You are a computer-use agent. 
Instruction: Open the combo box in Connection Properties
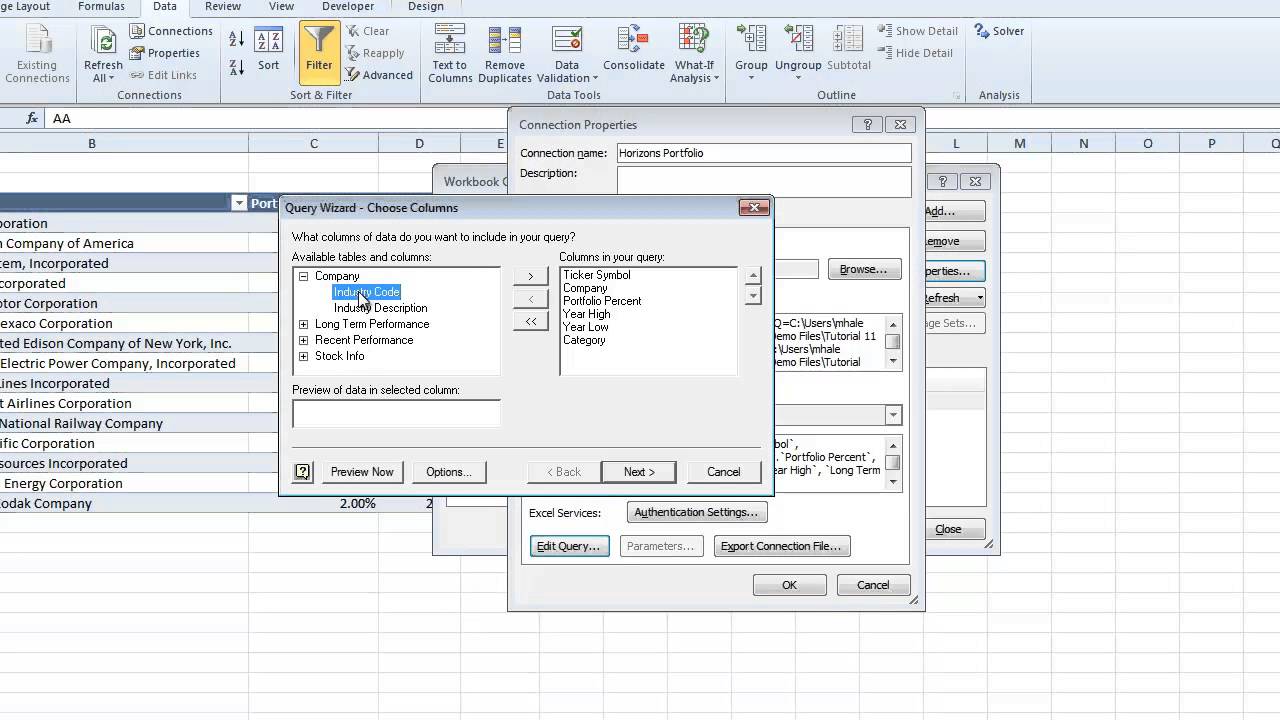893,415
